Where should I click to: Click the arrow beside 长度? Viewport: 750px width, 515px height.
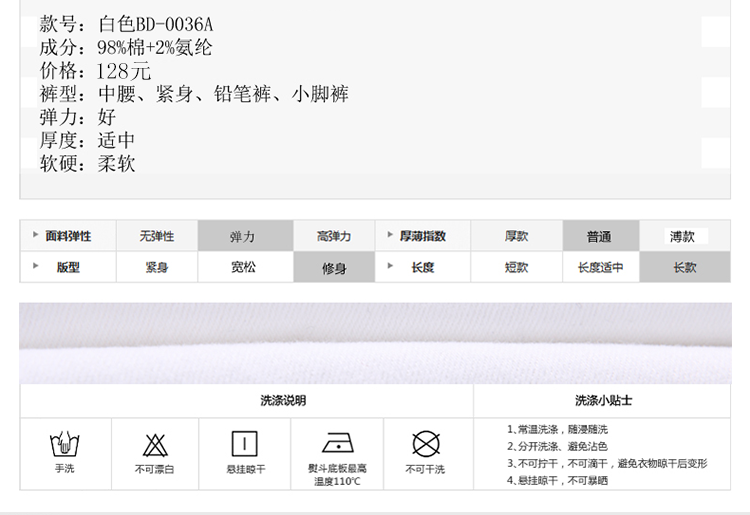click(391, 266)
